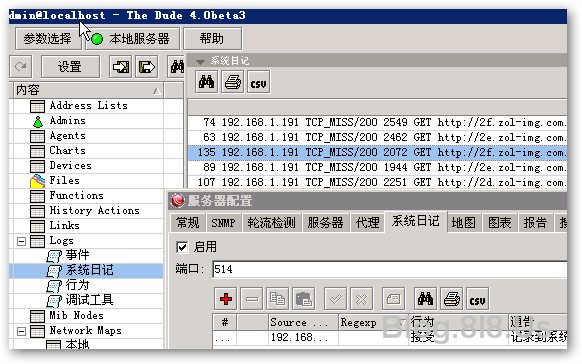Open the 代理 tab

point(367,223)
